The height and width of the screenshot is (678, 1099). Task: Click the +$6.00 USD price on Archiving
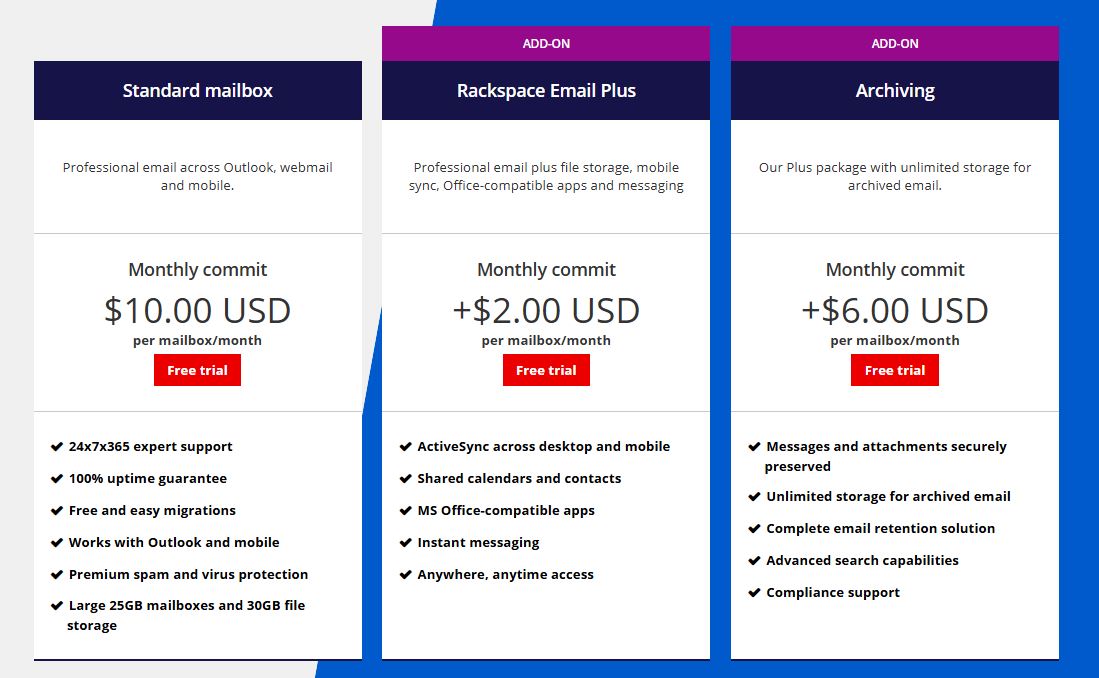point(894,310)
